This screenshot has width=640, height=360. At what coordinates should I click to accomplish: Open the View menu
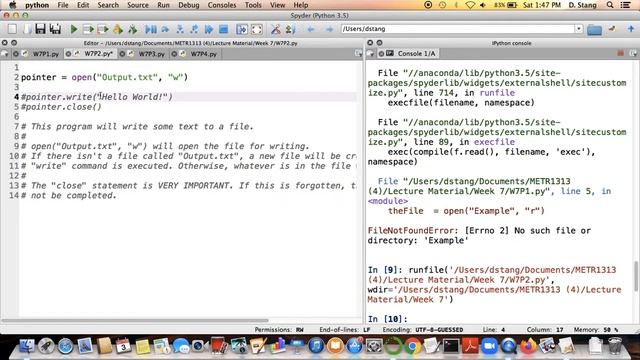(x=277, y=5)
